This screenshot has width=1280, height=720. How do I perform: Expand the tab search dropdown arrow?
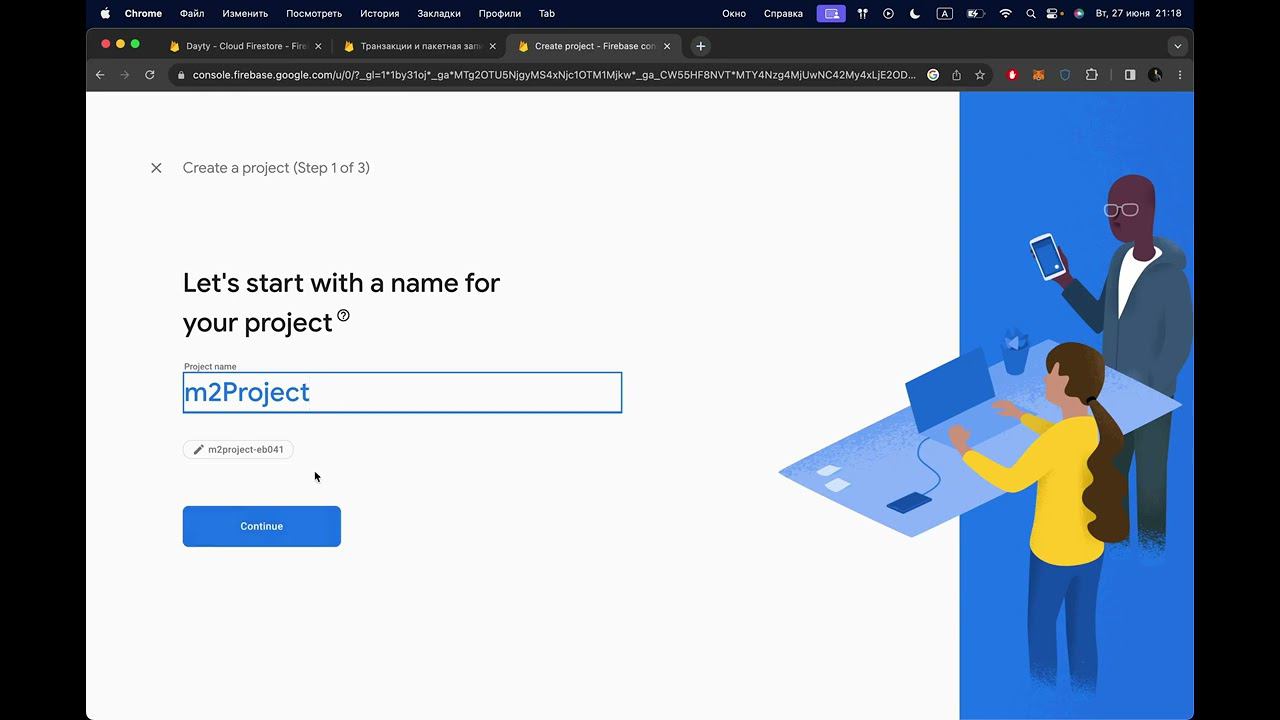click(1177, 46)
